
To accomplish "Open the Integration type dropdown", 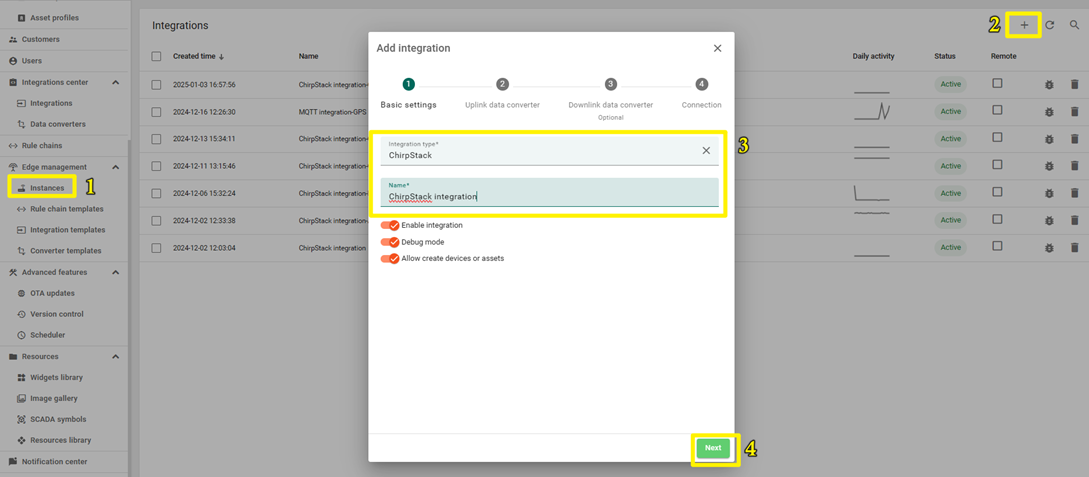I will pyautogui.click(x=549, y=151).
